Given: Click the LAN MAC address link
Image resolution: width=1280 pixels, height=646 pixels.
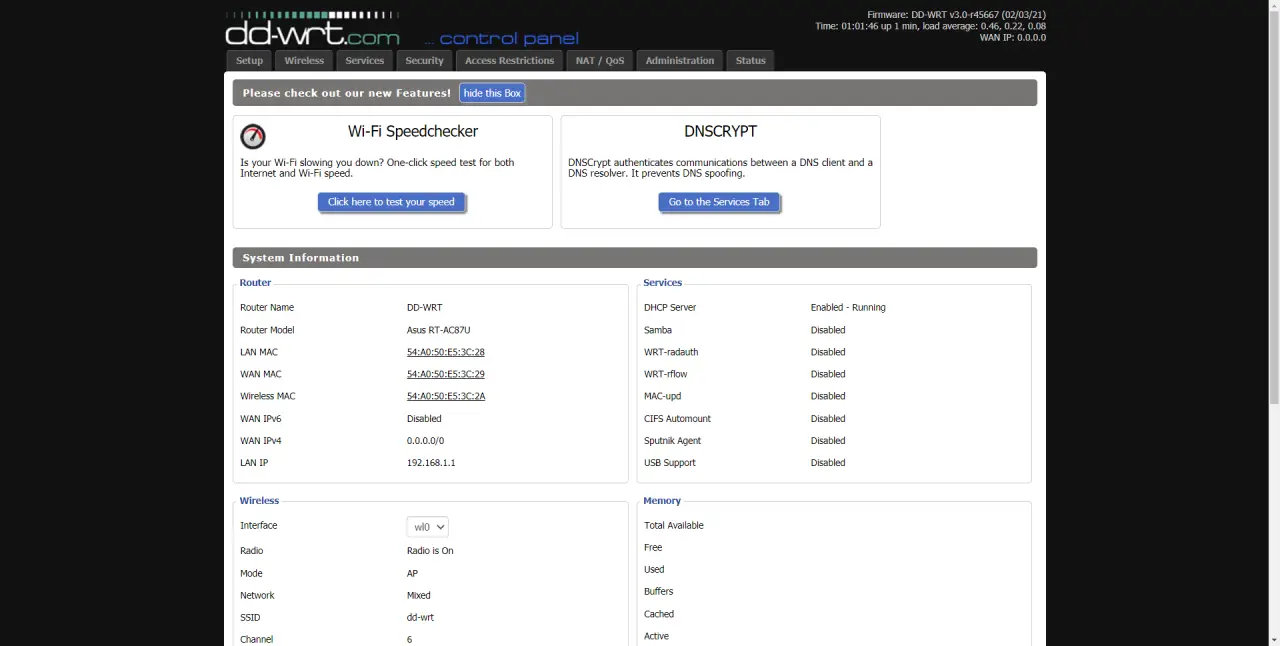Looking at the screenshot, I should pos(445,352).
